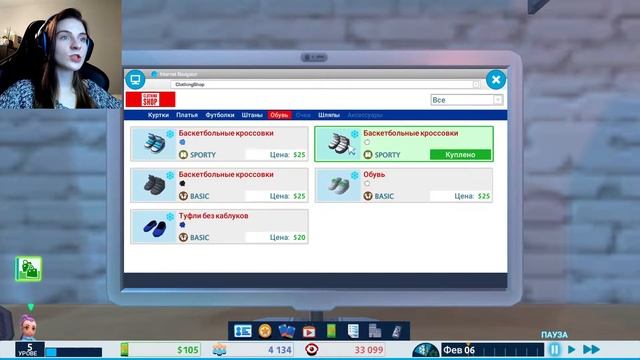The height and width of the screenshot is (360, 640).
Task: Click the green money icon next to $105
Action: (x=125, y=350)
